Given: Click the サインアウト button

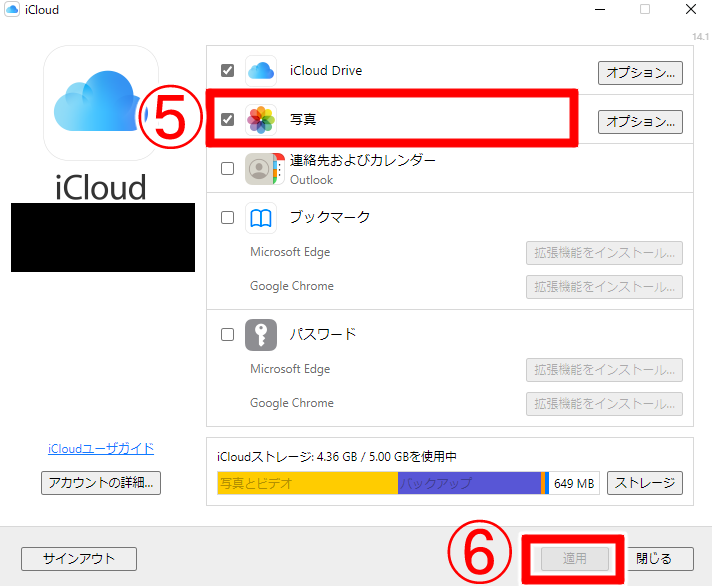Looking at the screenshot, I should click(79, 559).
